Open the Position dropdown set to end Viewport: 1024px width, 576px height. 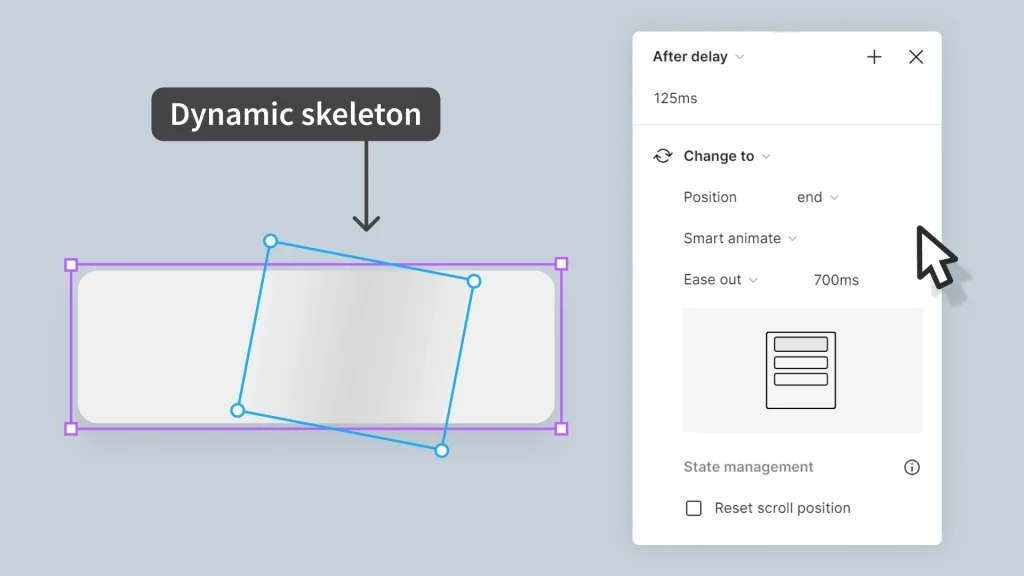(818, 197)
